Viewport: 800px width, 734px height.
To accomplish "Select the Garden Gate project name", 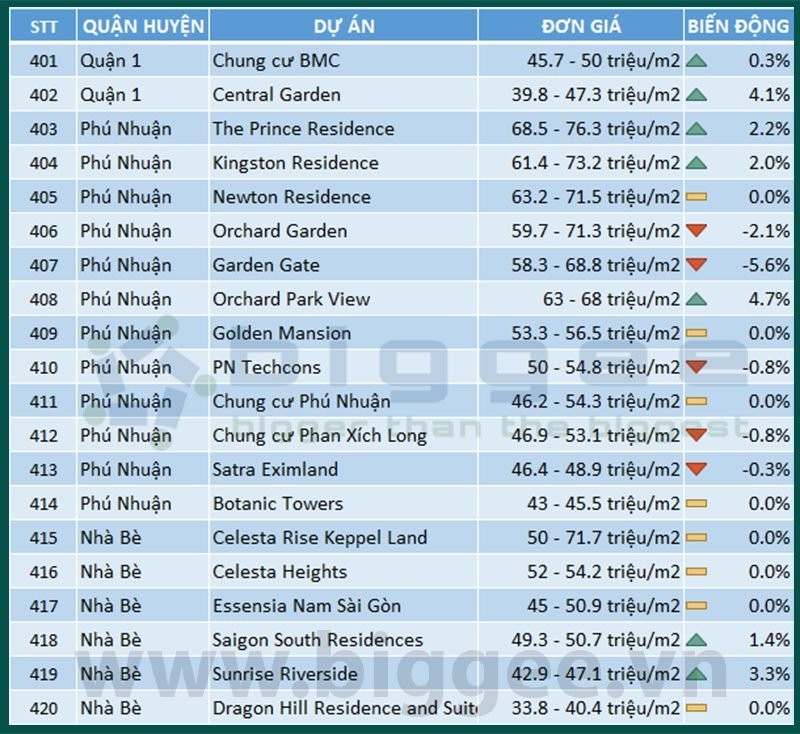I will pos(266,265).
